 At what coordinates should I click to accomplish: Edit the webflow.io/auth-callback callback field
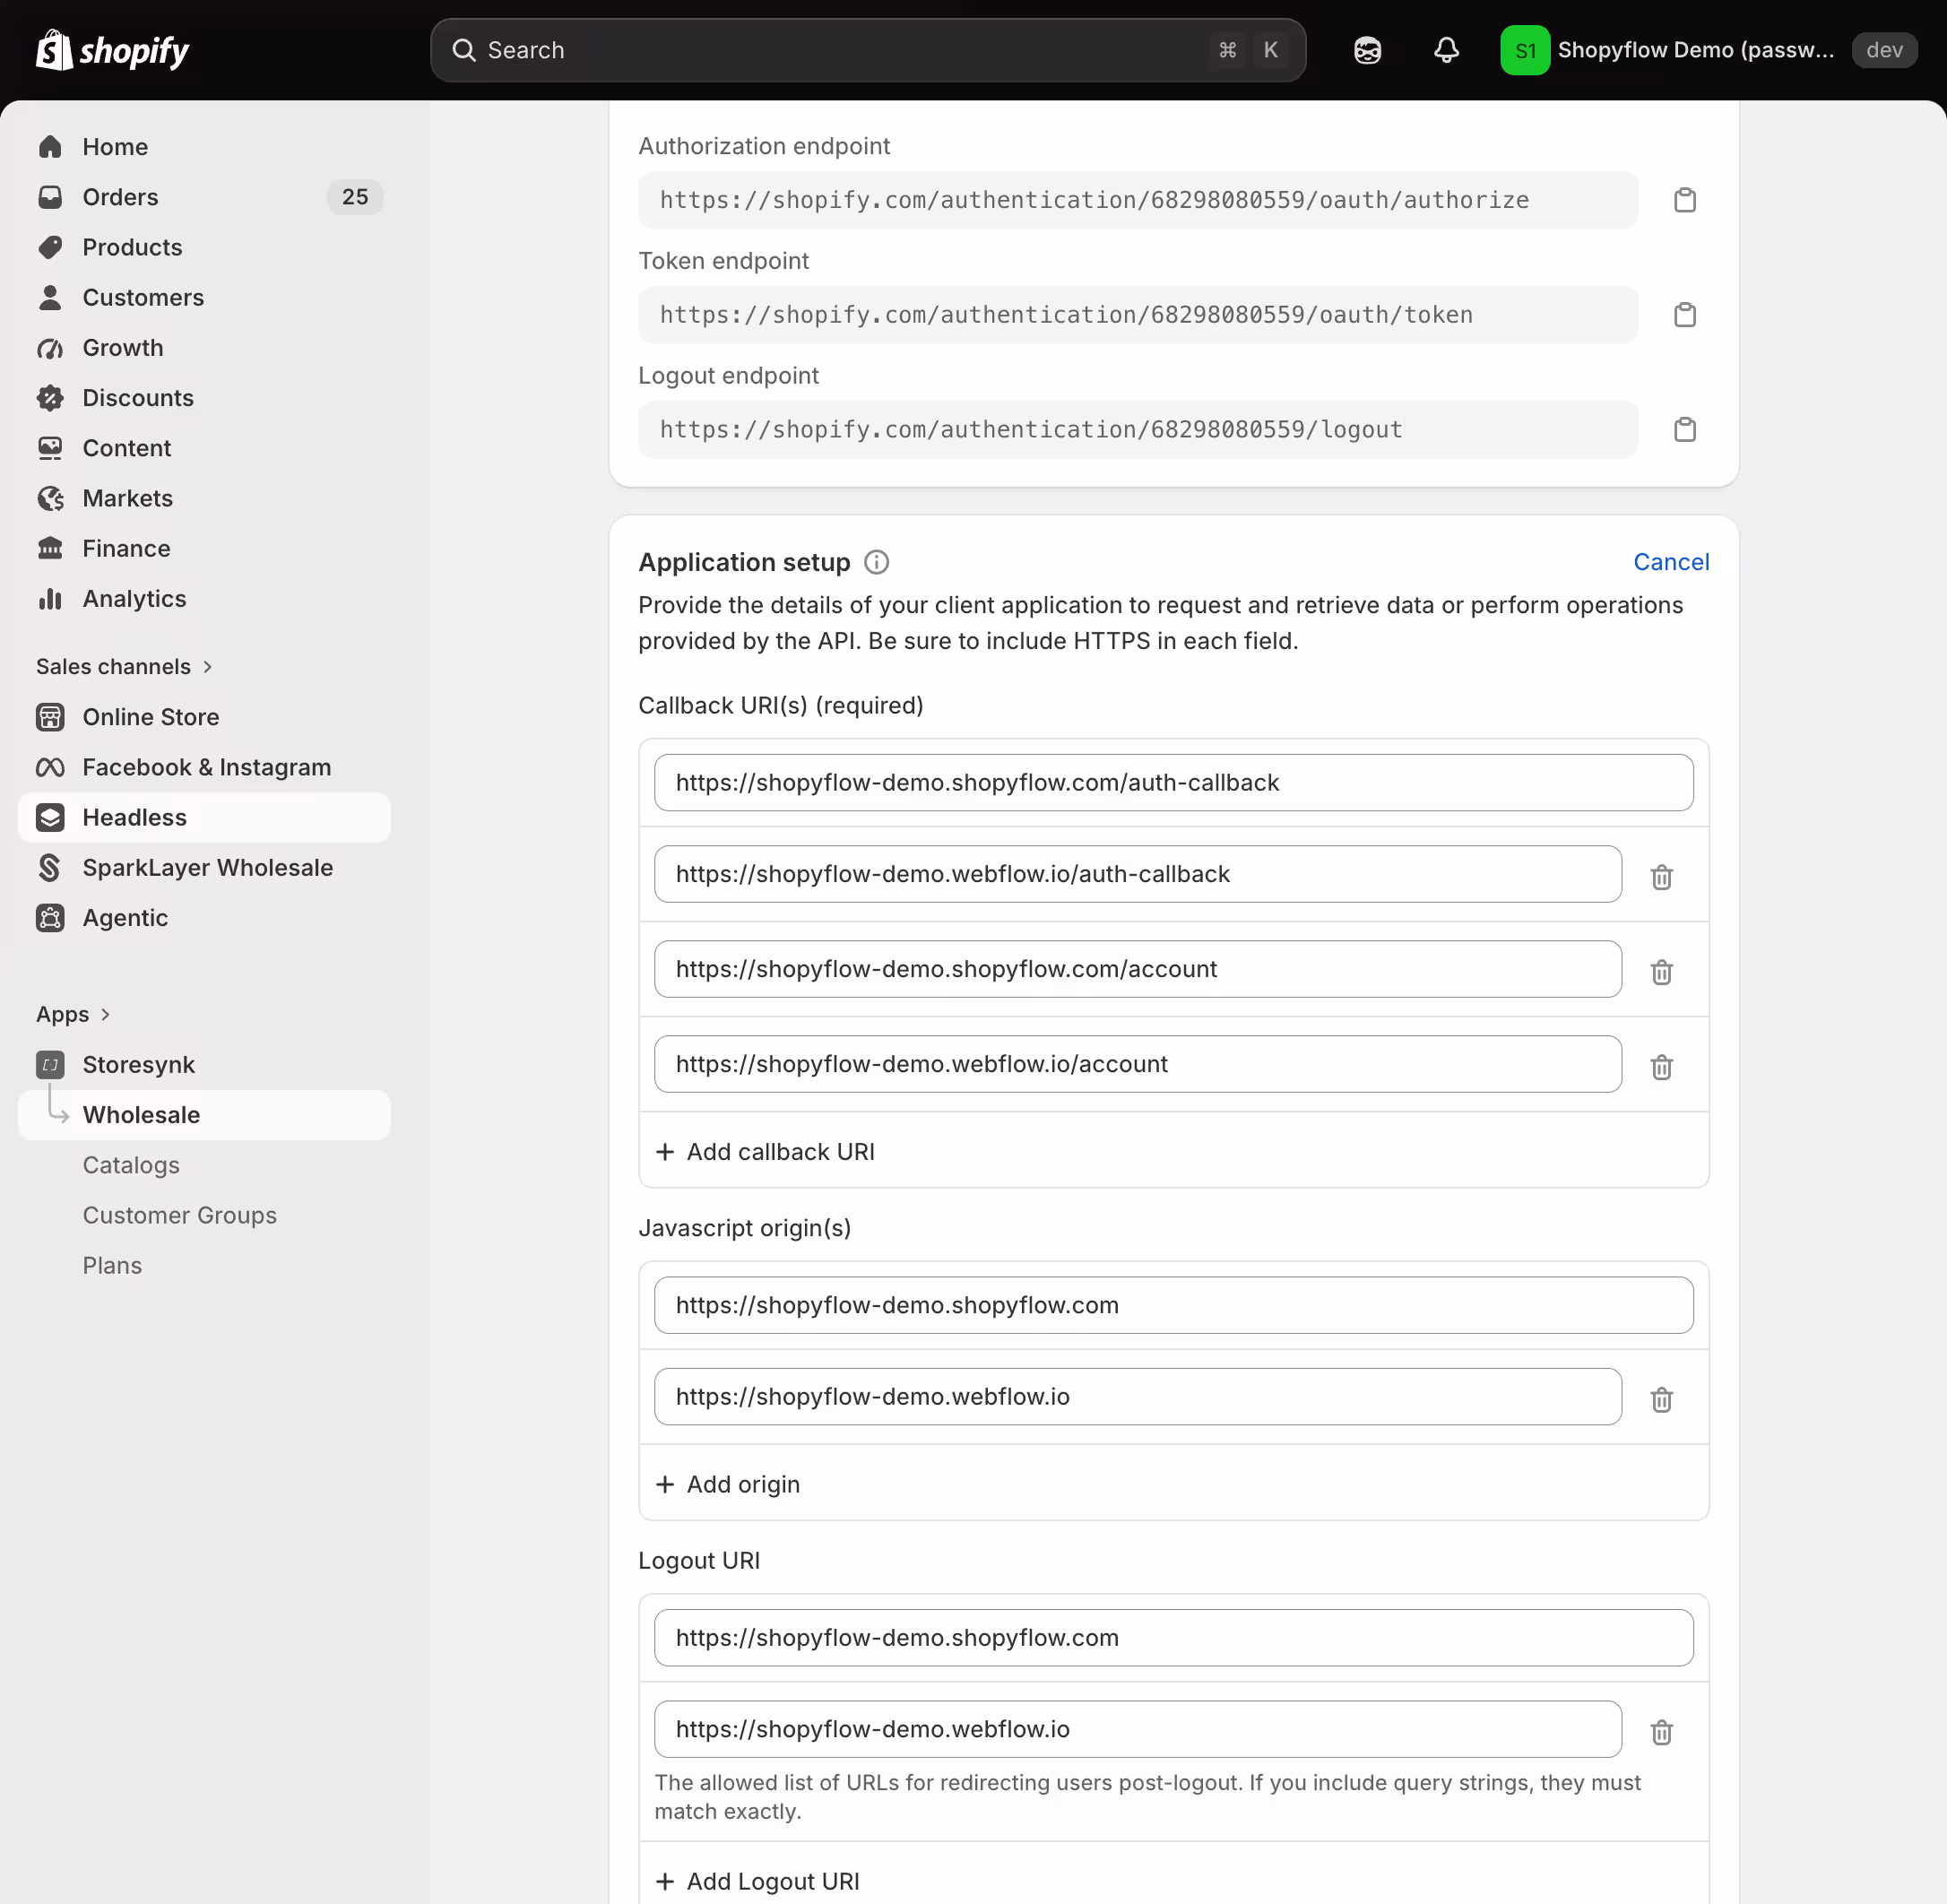[x=1138, y=874]
